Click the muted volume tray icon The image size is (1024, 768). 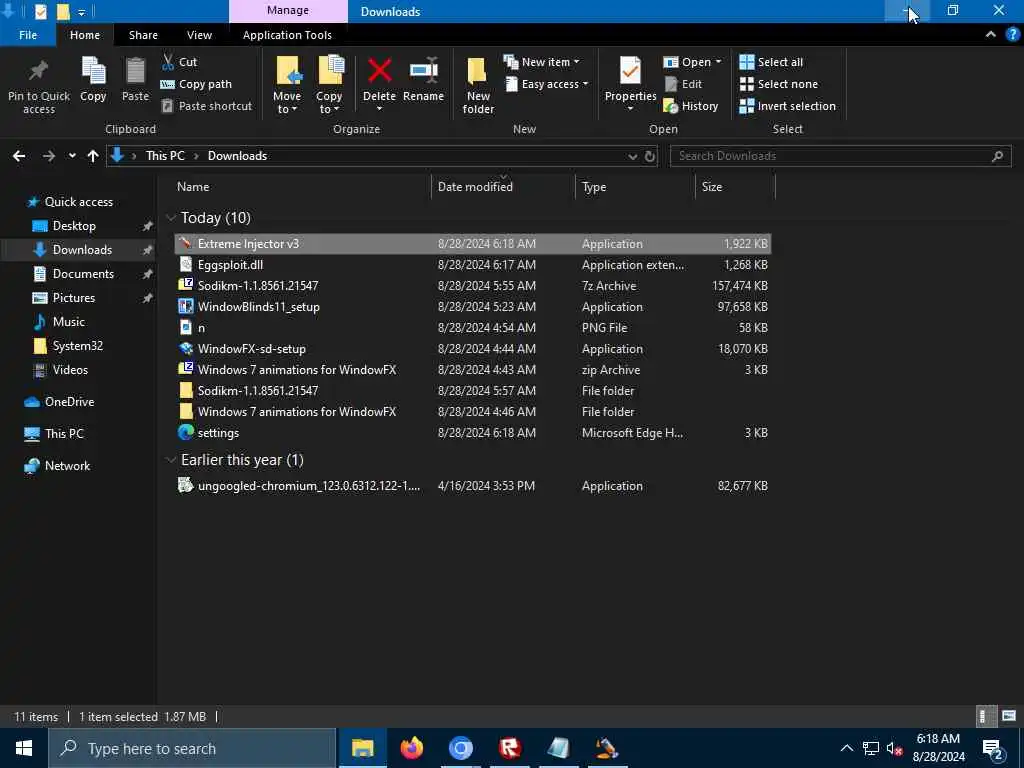(894, 748)
